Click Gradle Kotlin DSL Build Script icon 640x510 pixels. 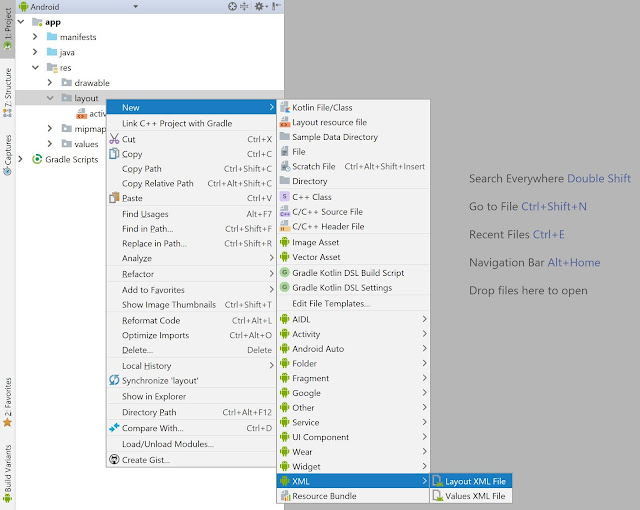[x=285, y=273]
